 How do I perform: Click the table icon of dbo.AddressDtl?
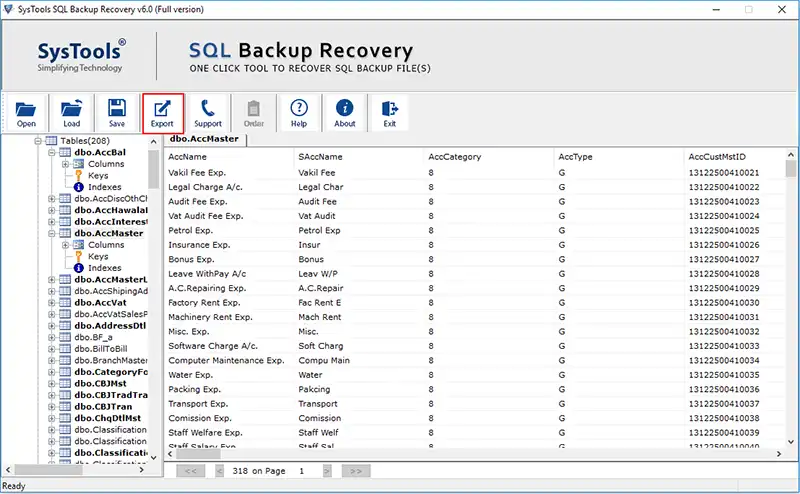click(x=65, y=326)
